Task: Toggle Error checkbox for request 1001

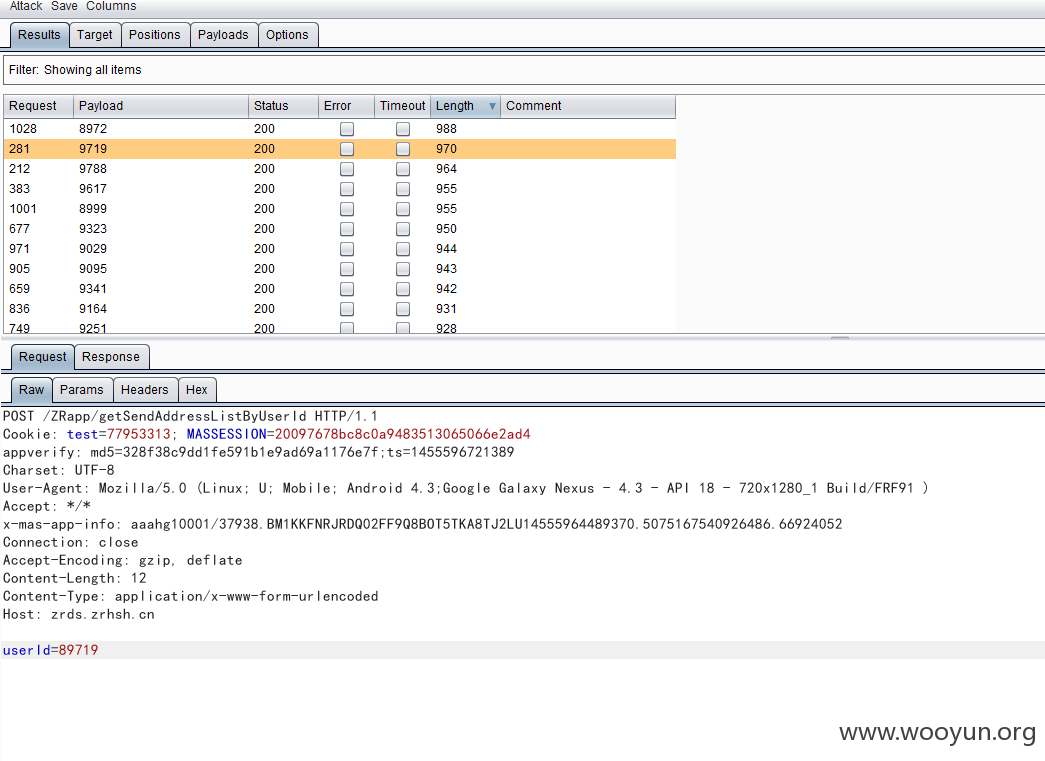Action: (x=347, y=209)
